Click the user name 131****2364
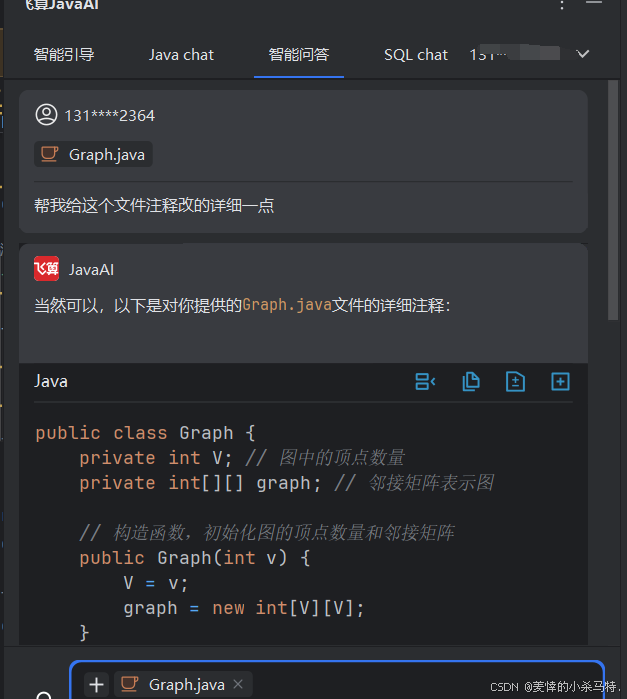The image size is (627, 699). point(110,116)
